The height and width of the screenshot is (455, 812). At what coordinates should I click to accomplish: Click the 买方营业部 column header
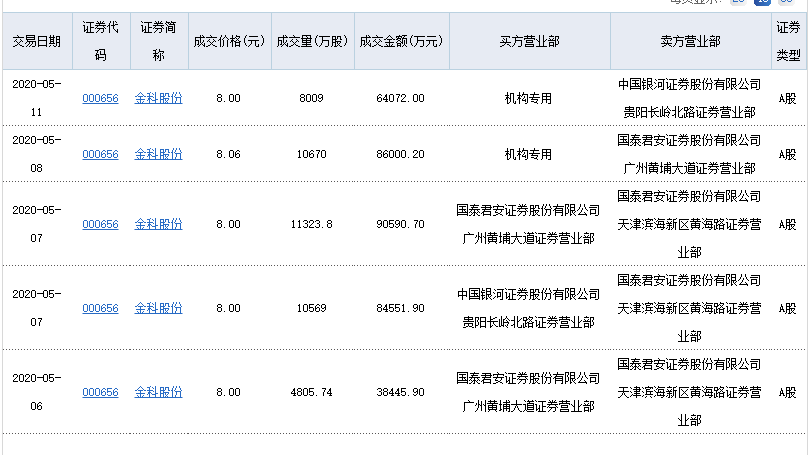(528, 41)
